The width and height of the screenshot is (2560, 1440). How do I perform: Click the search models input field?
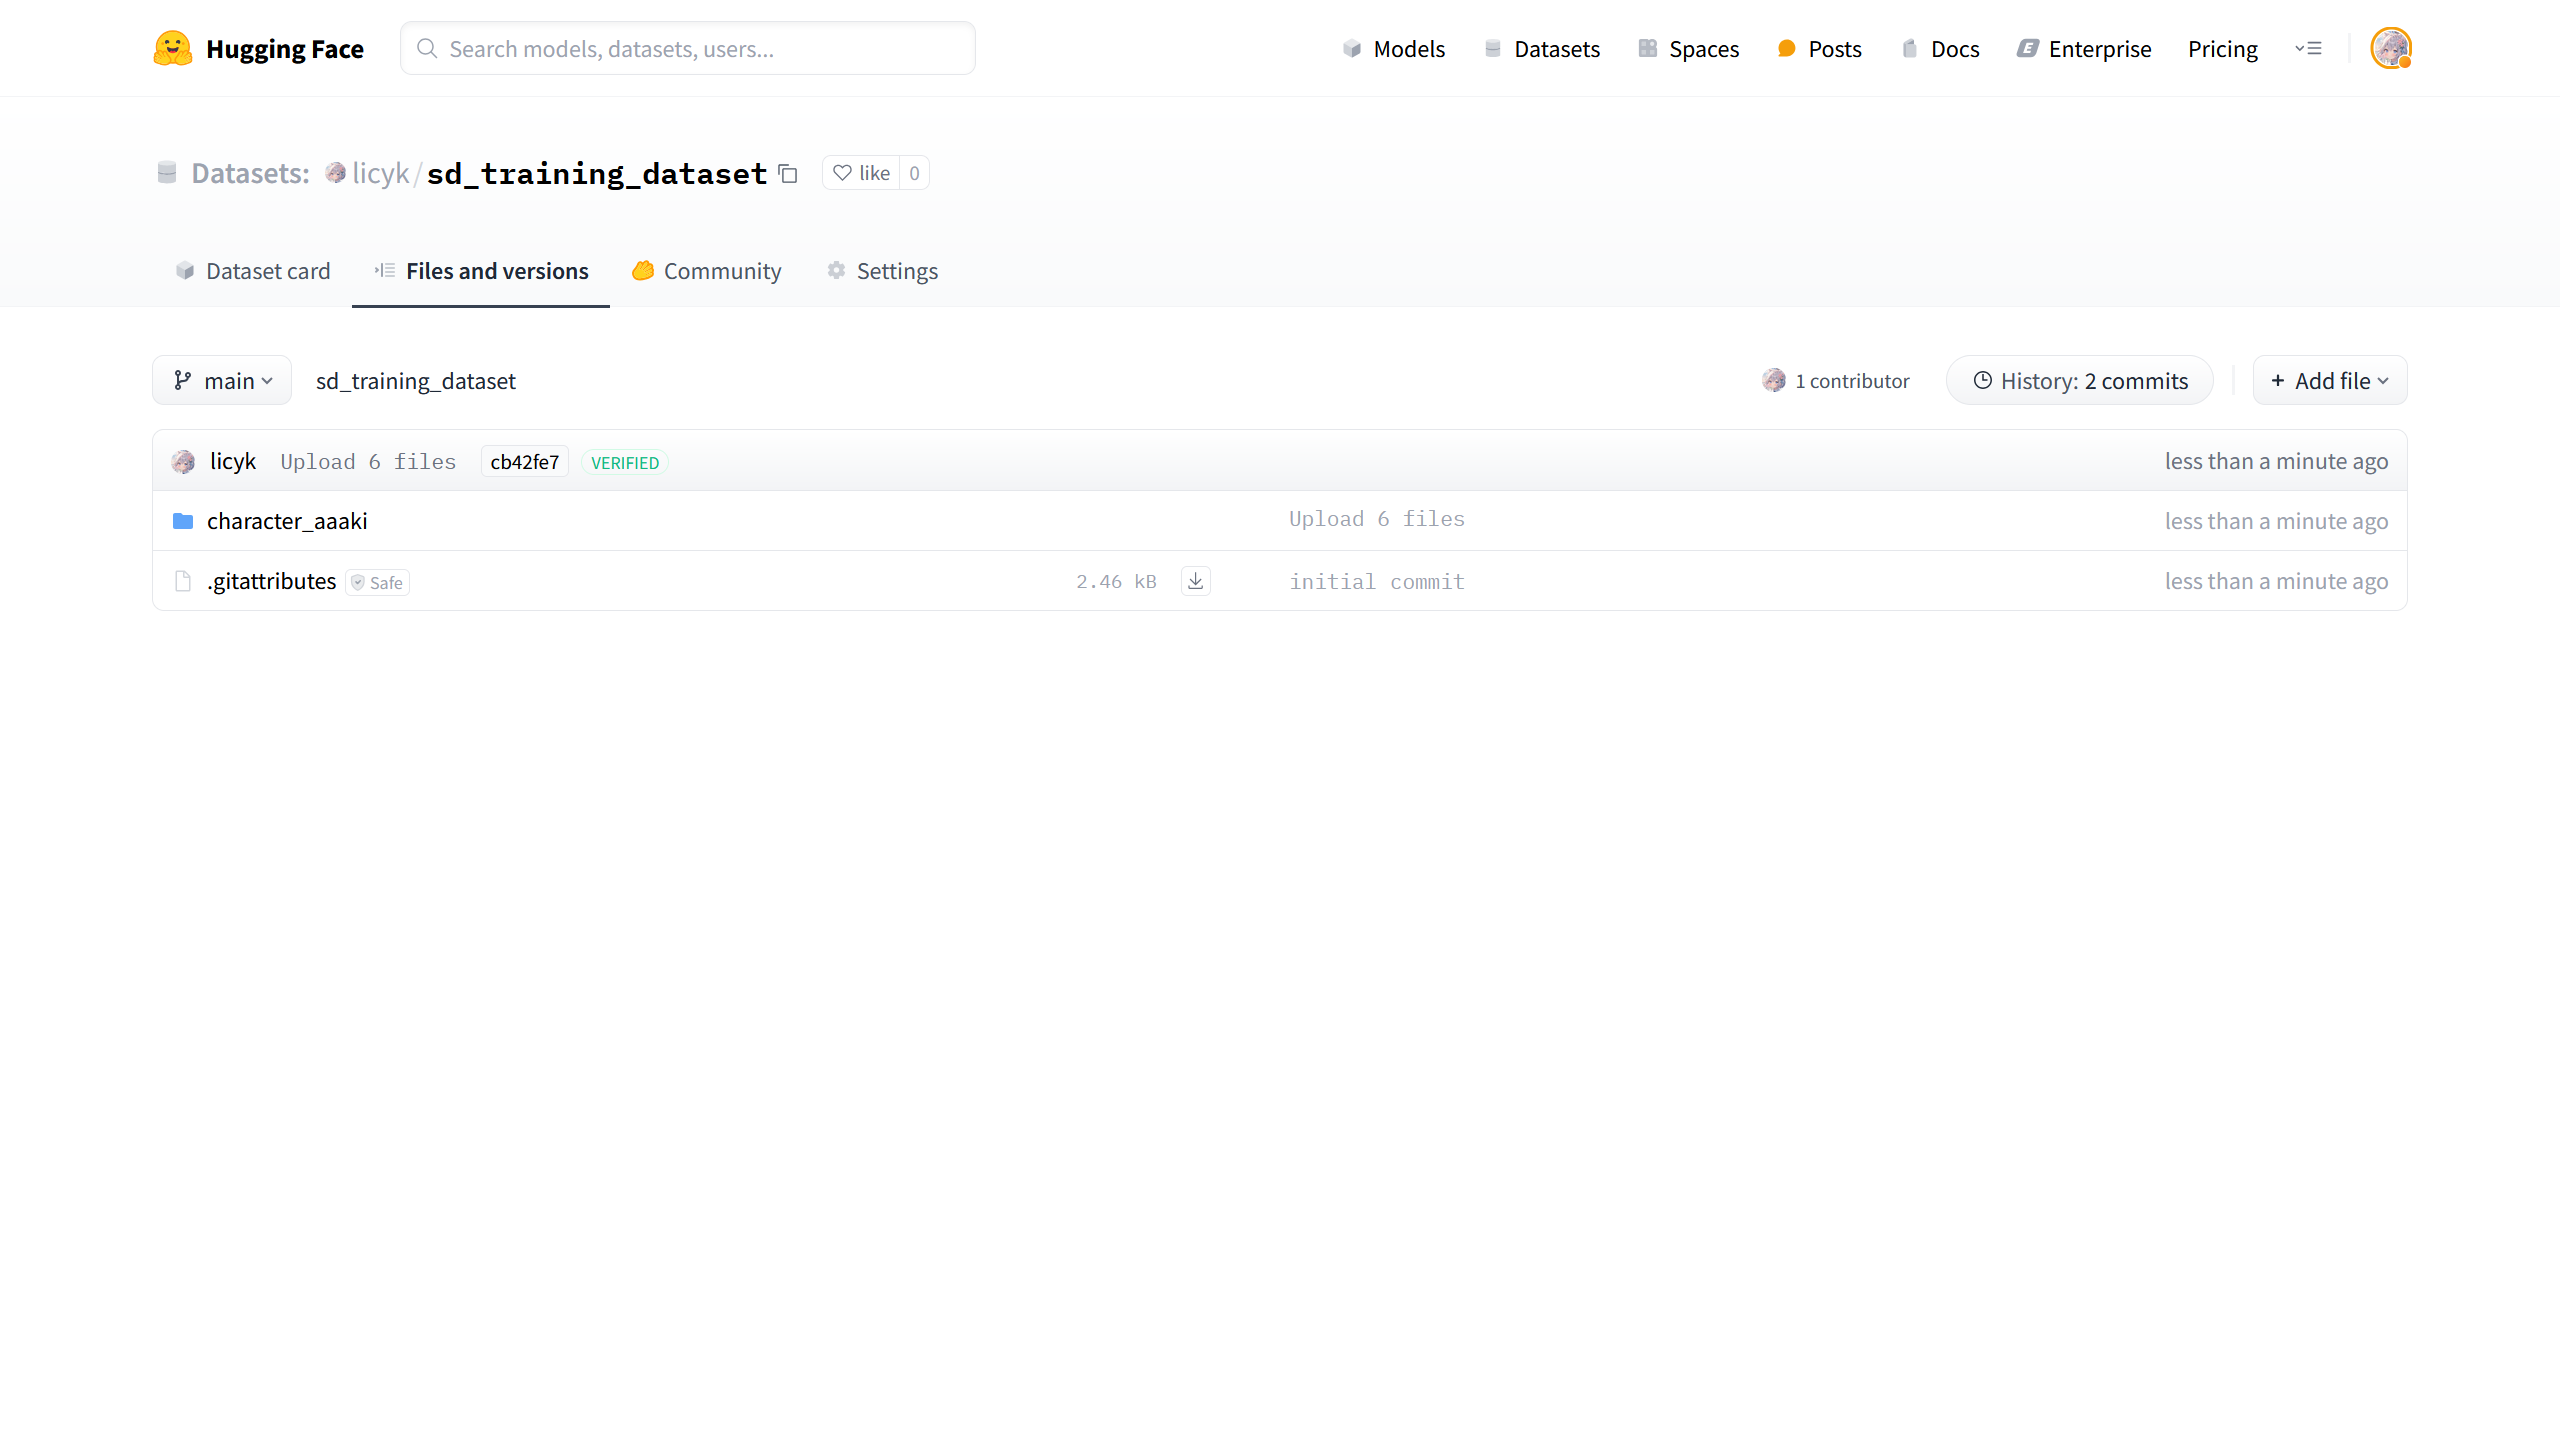point(687,48)
